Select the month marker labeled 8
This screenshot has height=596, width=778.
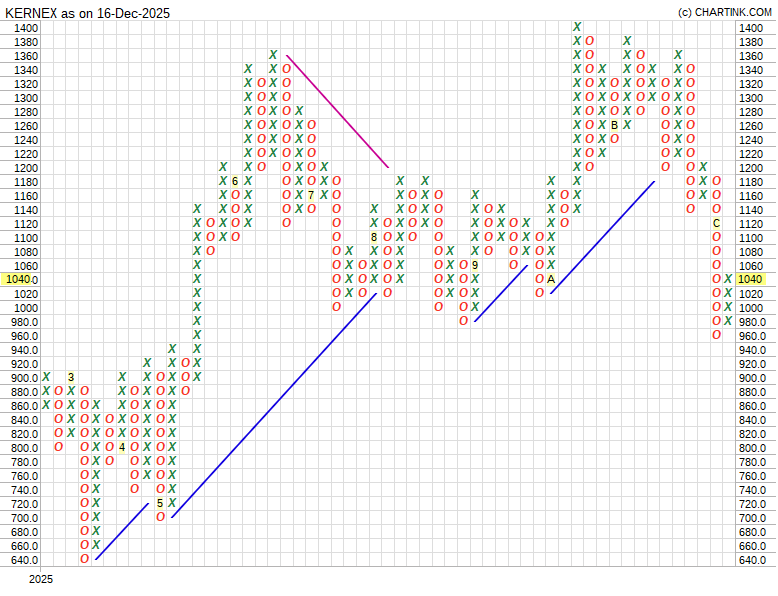point(374,237)
